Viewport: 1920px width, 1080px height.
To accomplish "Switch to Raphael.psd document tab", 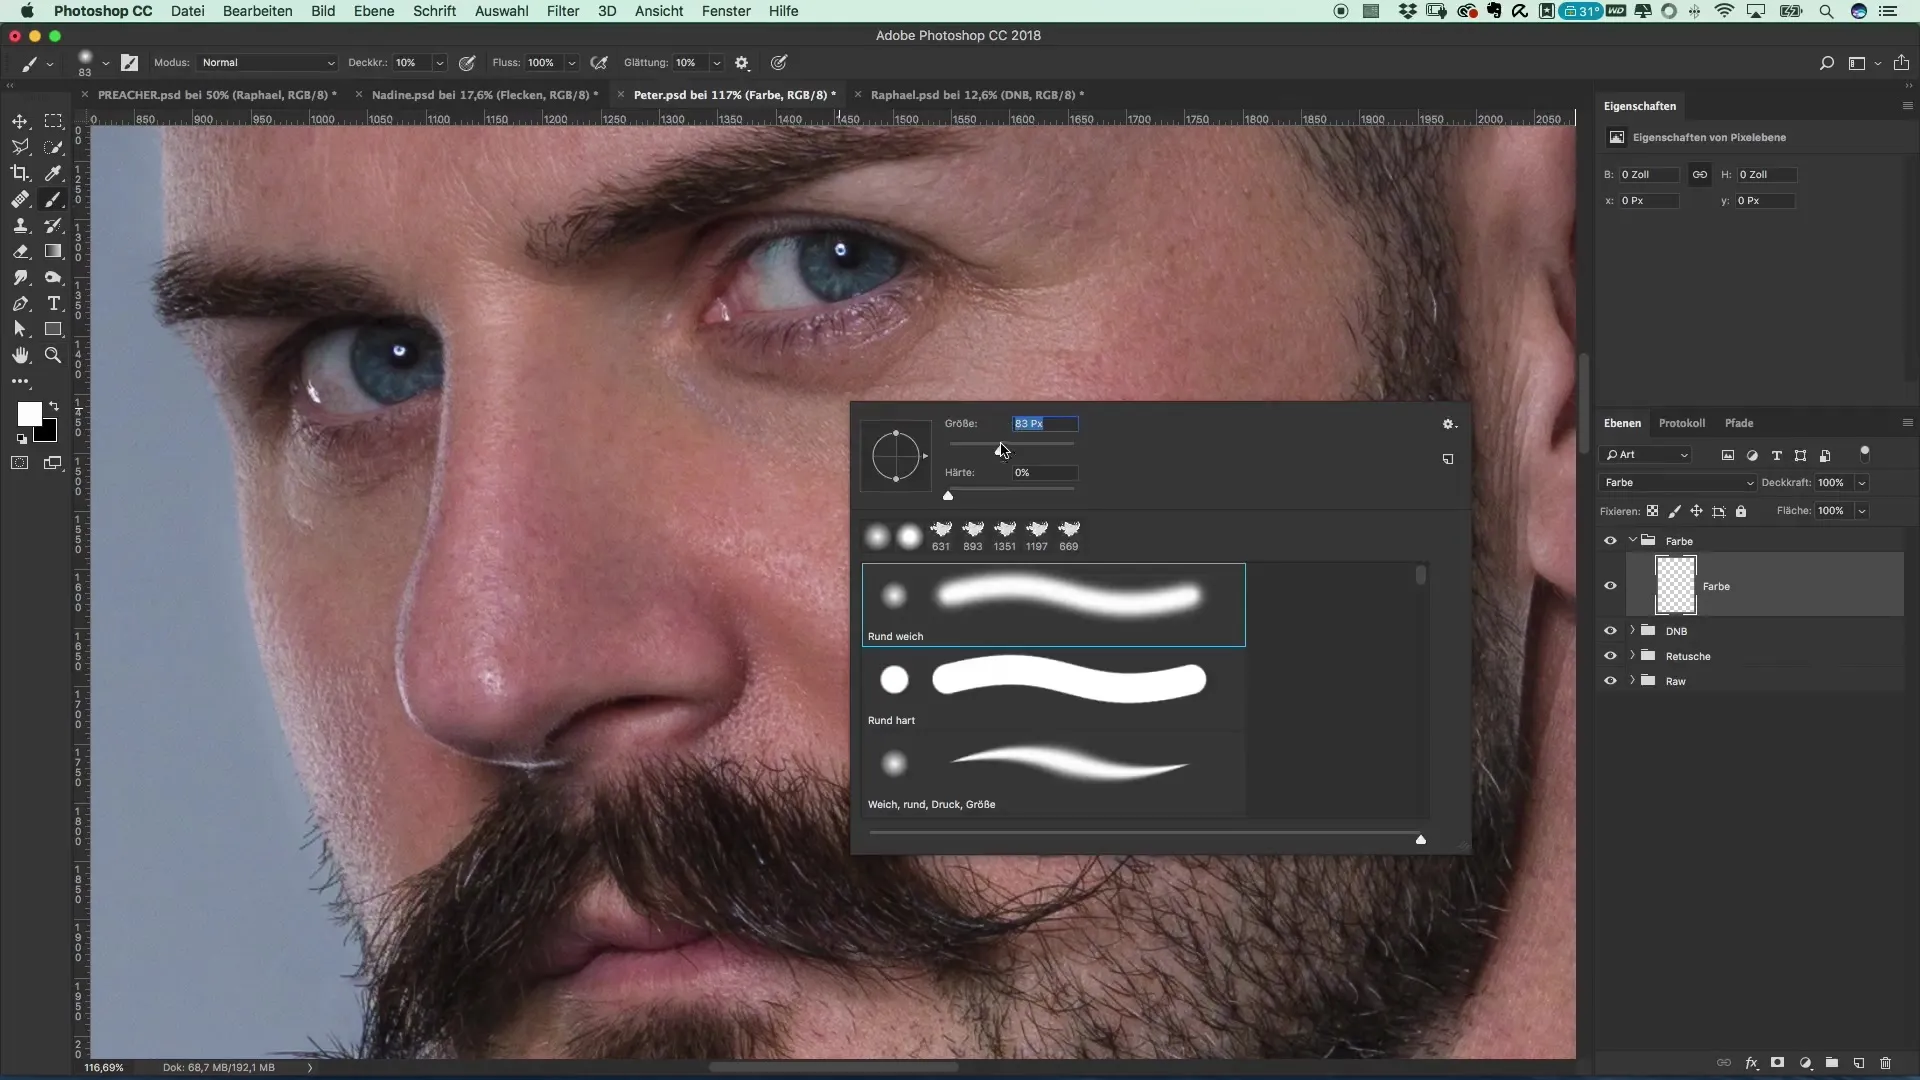I will 977,95.
